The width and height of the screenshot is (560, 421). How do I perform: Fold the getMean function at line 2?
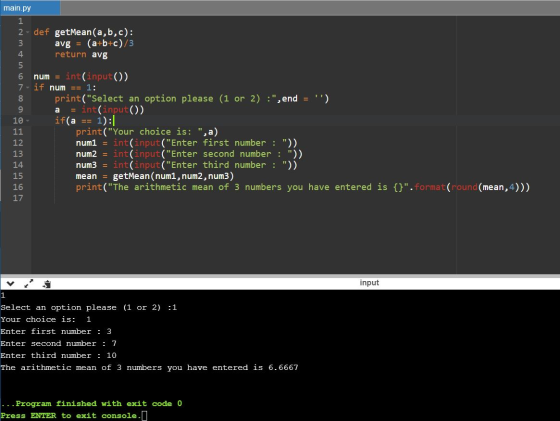click(x=28, y=32)
